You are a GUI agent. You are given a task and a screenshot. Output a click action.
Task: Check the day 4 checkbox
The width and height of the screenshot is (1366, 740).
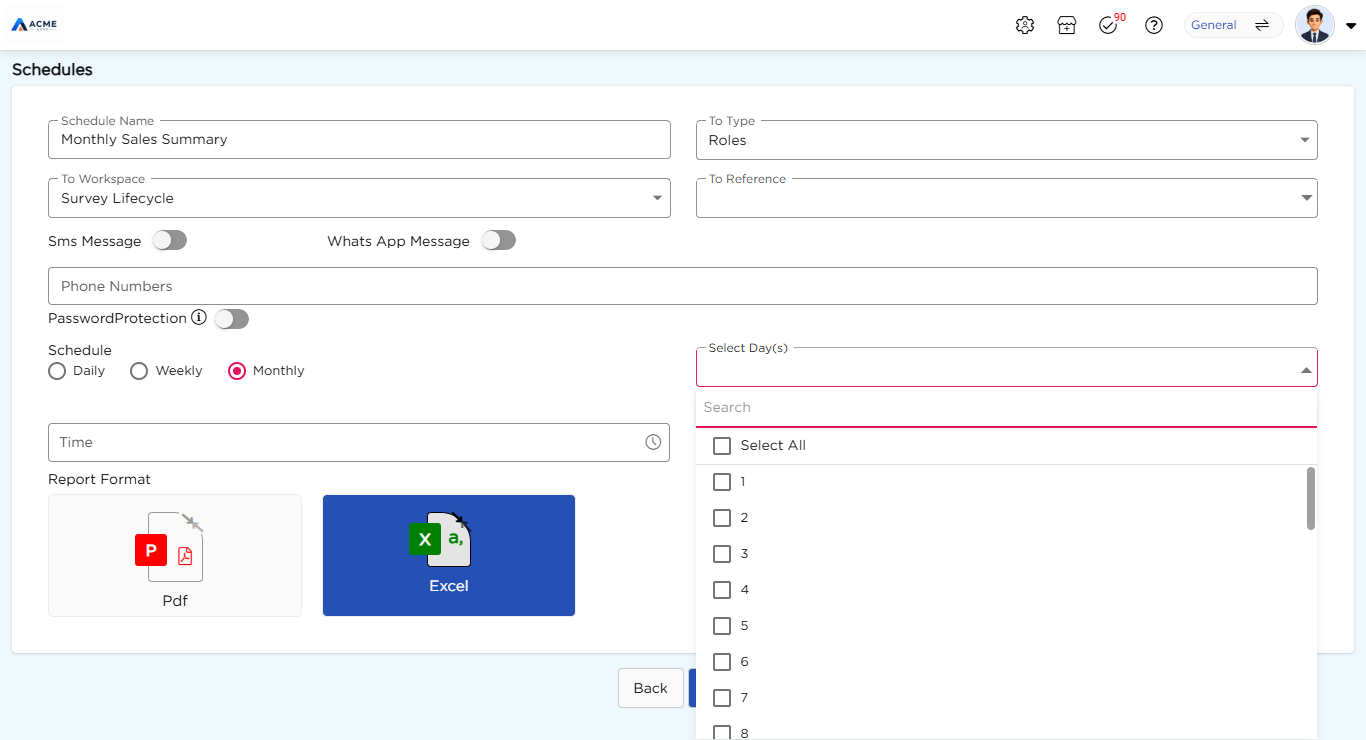pos(722,590)
